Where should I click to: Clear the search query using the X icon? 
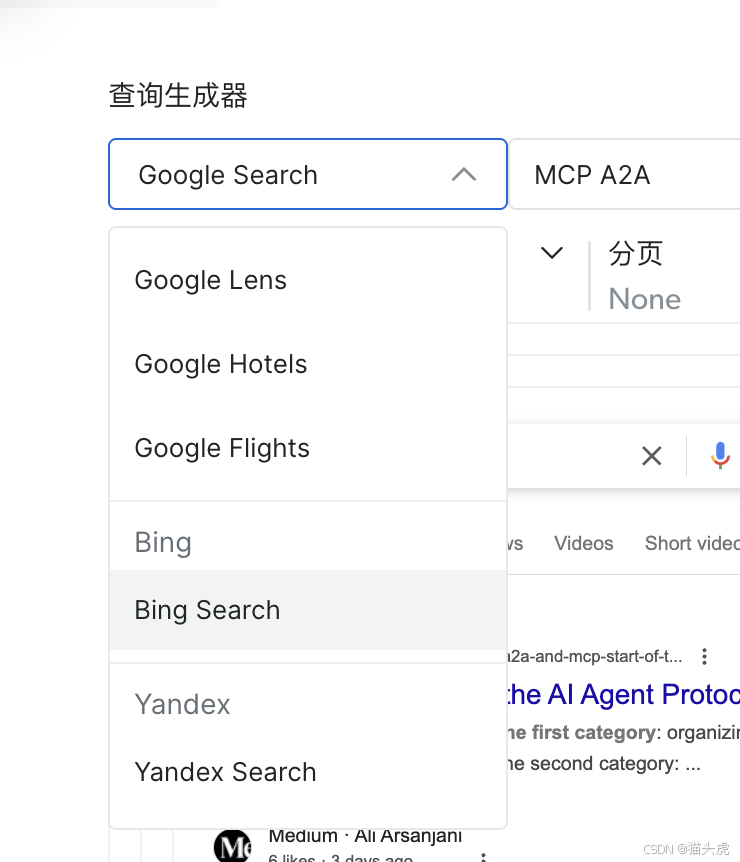pos(652,455)
